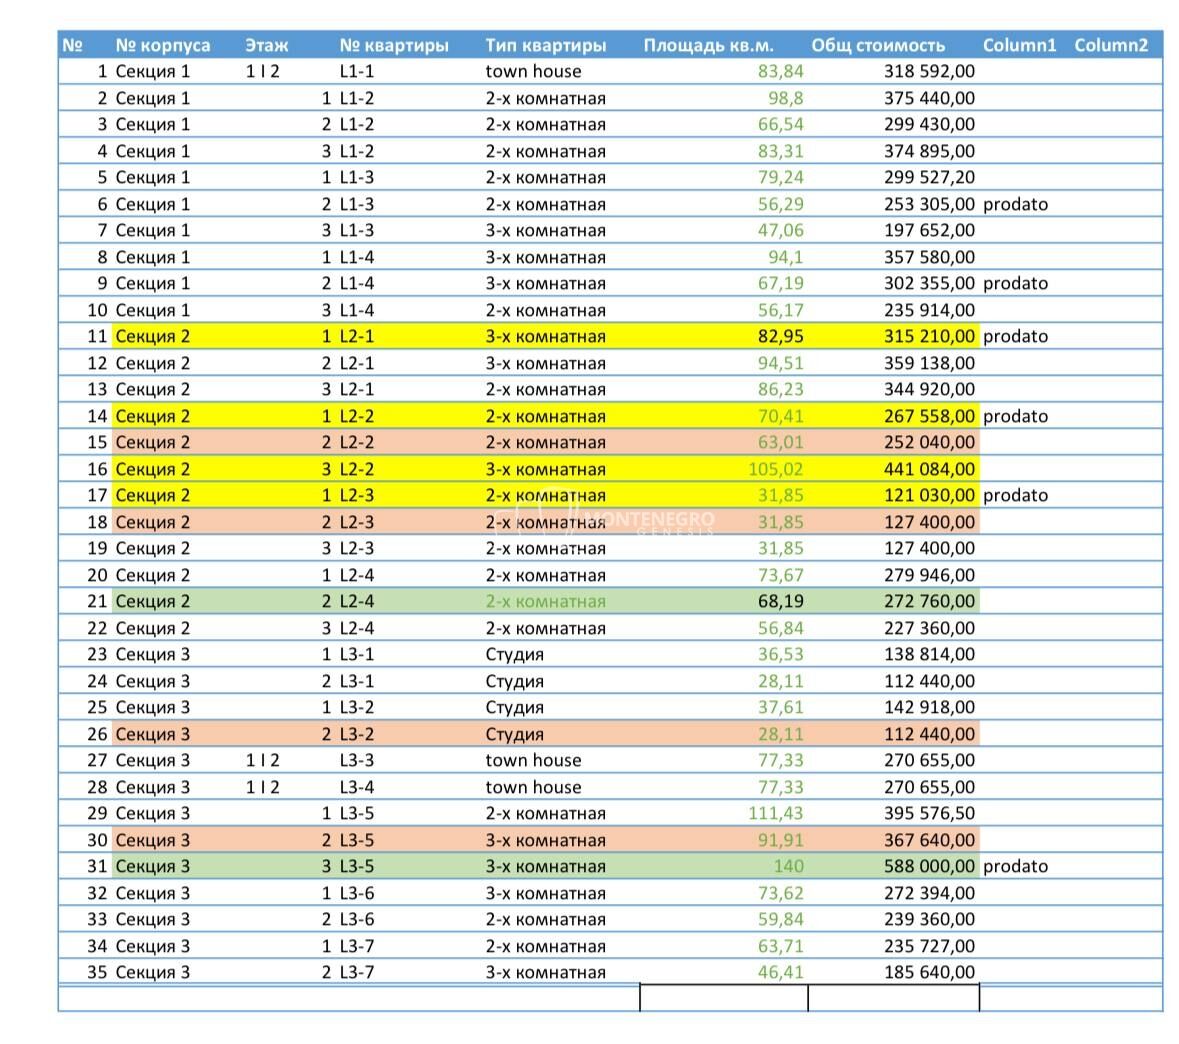The width and height of the screenshot is (1179, 1044).
Task: Click the 'Общ стоимость' column header
Action: point(877,45)
